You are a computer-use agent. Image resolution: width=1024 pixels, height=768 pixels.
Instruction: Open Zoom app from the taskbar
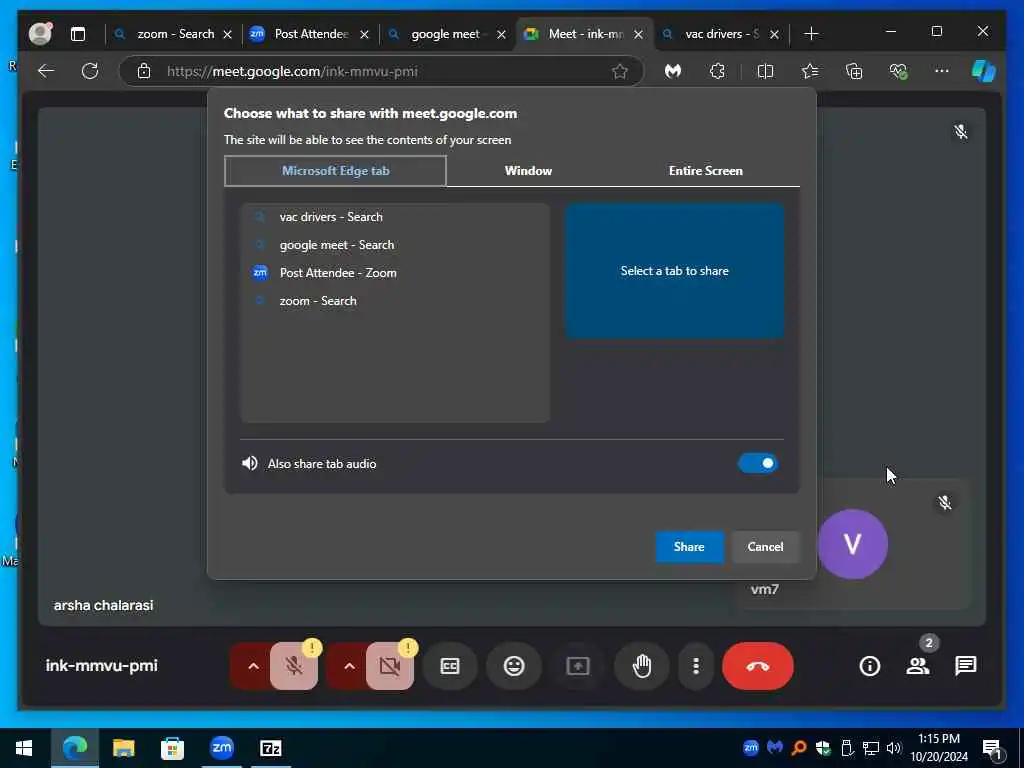tap(221, 748)
